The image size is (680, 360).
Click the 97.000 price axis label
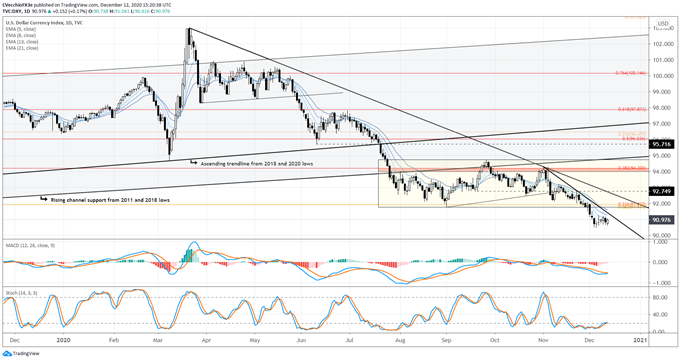coord(663,124)
